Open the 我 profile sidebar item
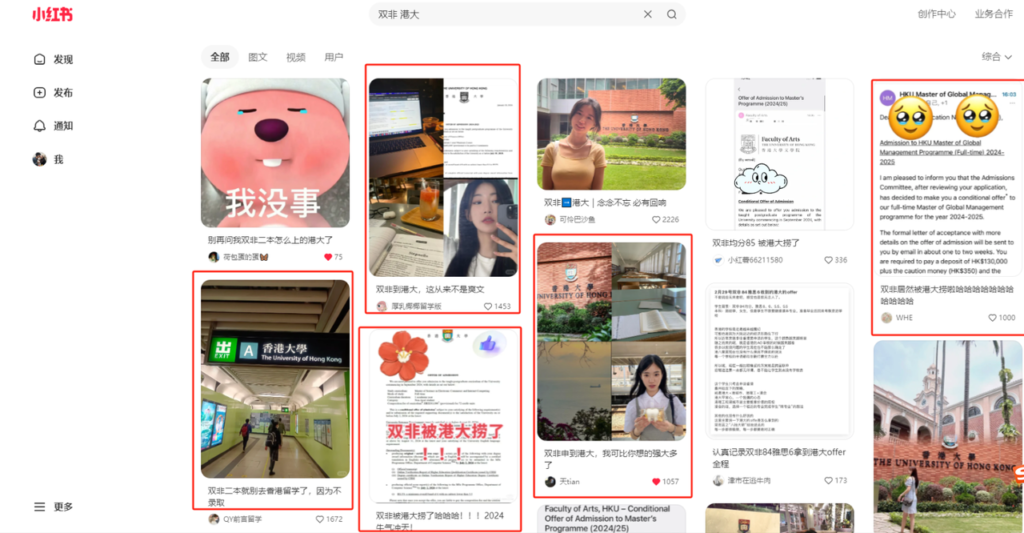 click(48, 159)
